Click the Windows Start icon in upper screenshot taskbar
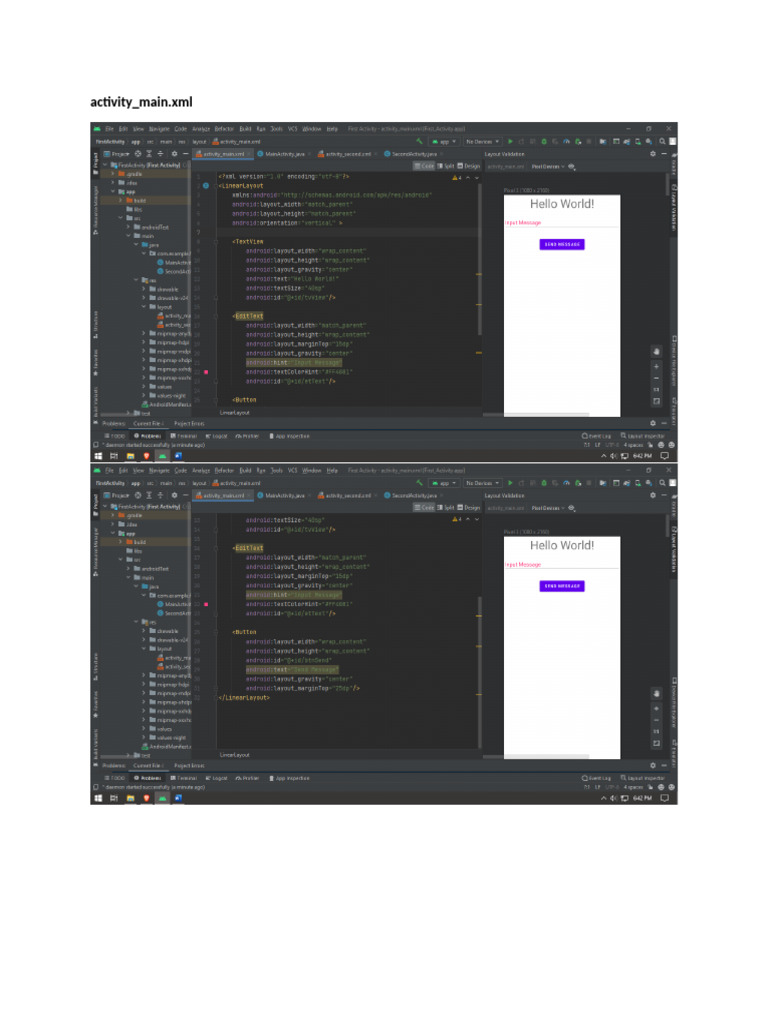This screenshot has width=768, height=1024. click(99, 456)
